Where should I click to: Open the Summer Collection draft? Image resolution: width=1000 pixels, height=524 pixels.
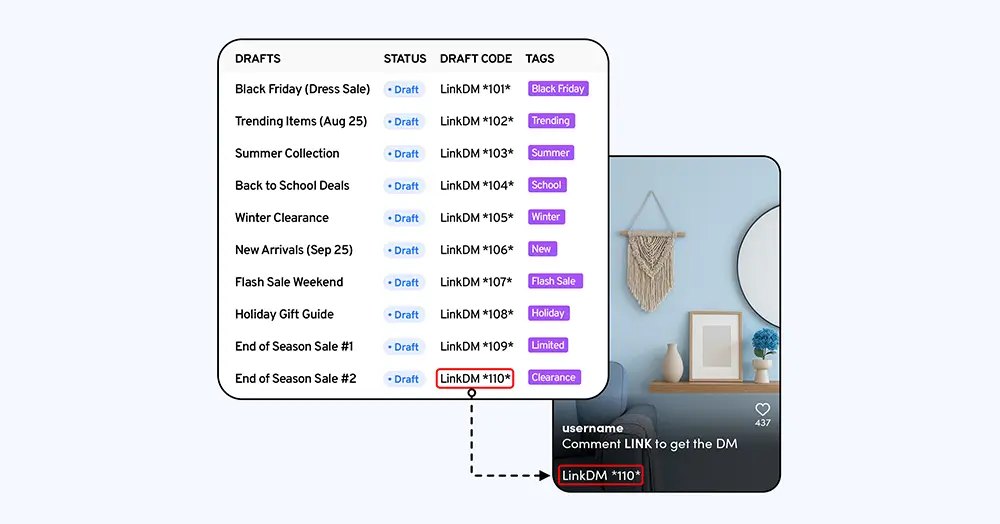coord(287,154)
